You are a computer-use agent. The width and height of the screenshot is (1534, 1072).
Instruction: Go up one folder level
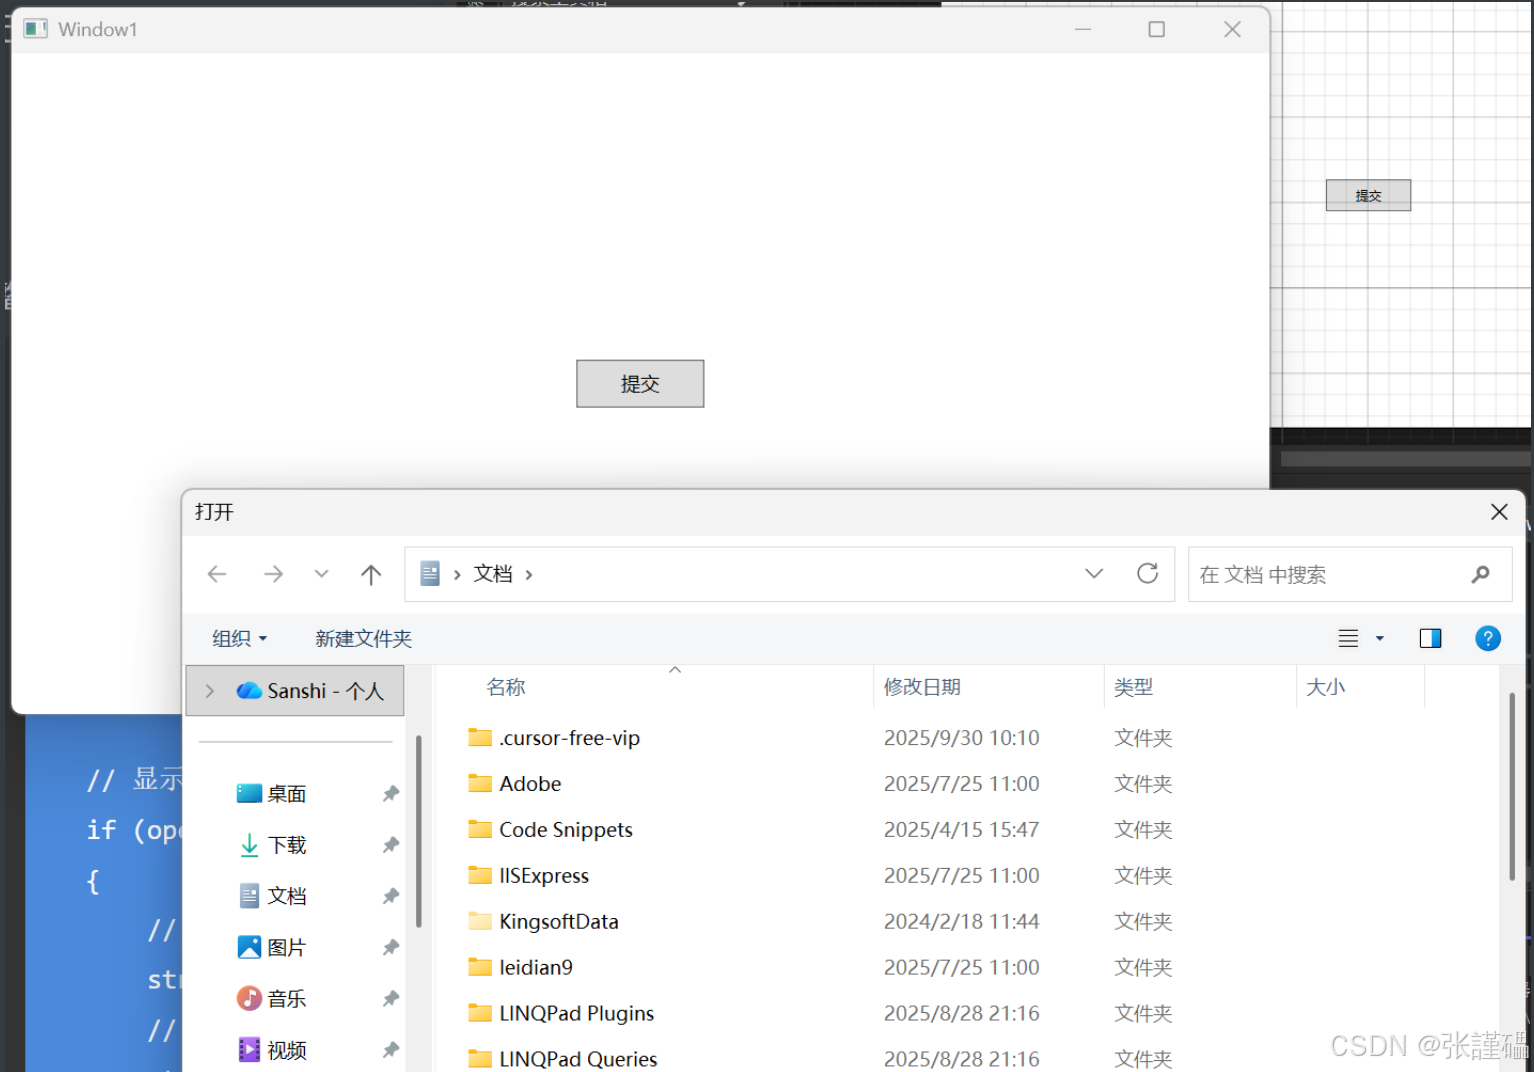coord(371,574)
